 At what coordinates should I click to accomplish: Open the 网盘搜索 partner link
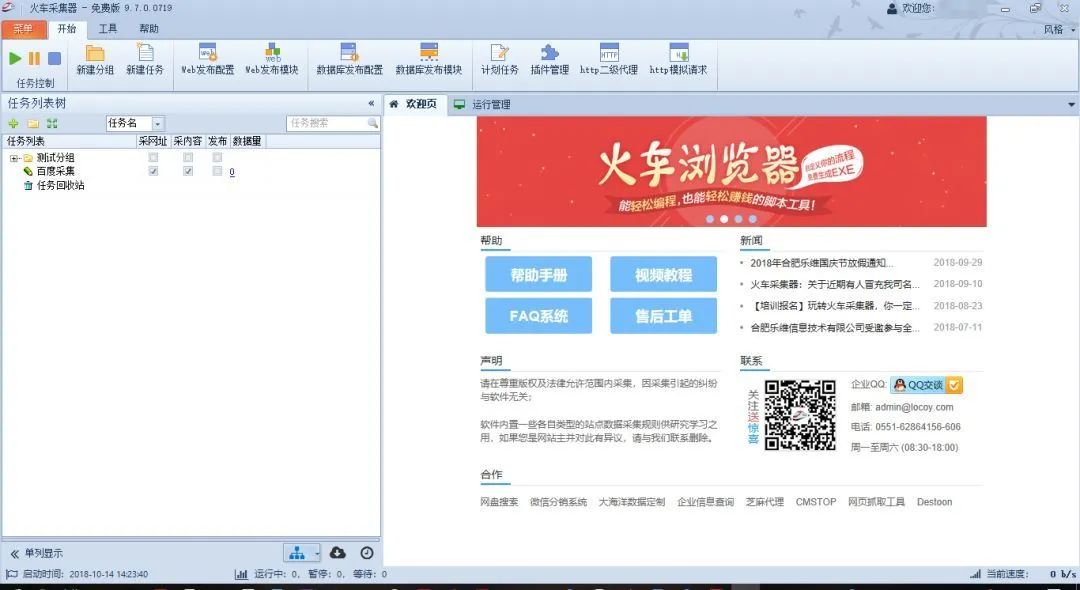click(499, 502)
